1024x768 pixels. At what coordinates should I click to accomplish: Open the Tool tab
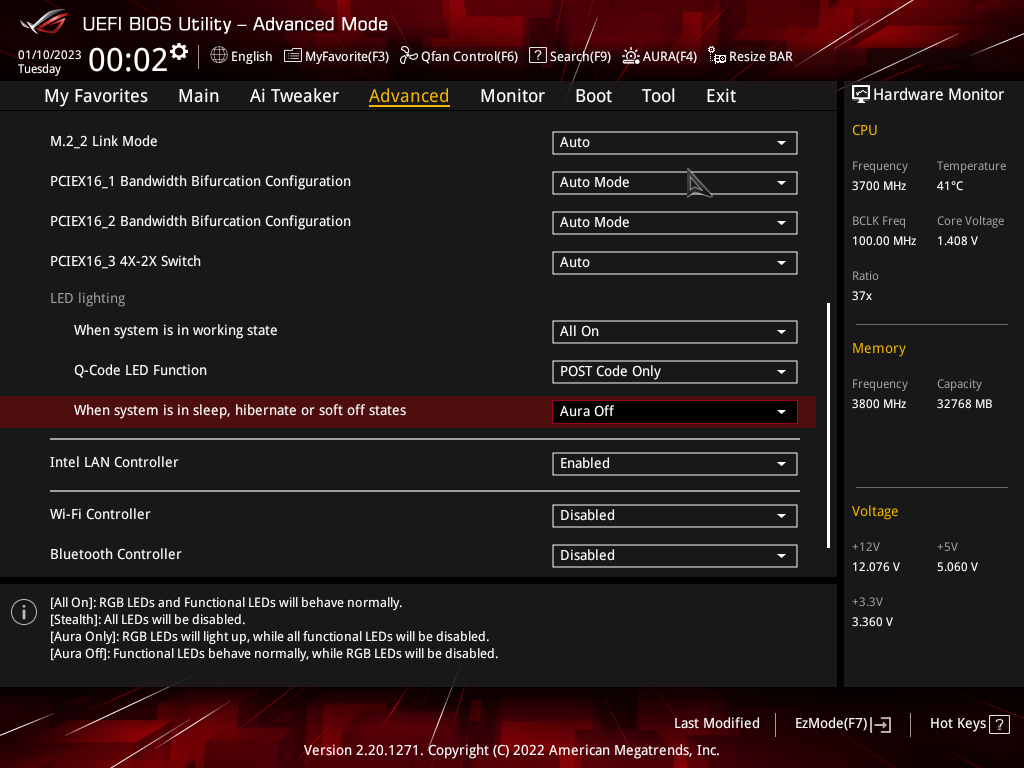tap(658, 96)
